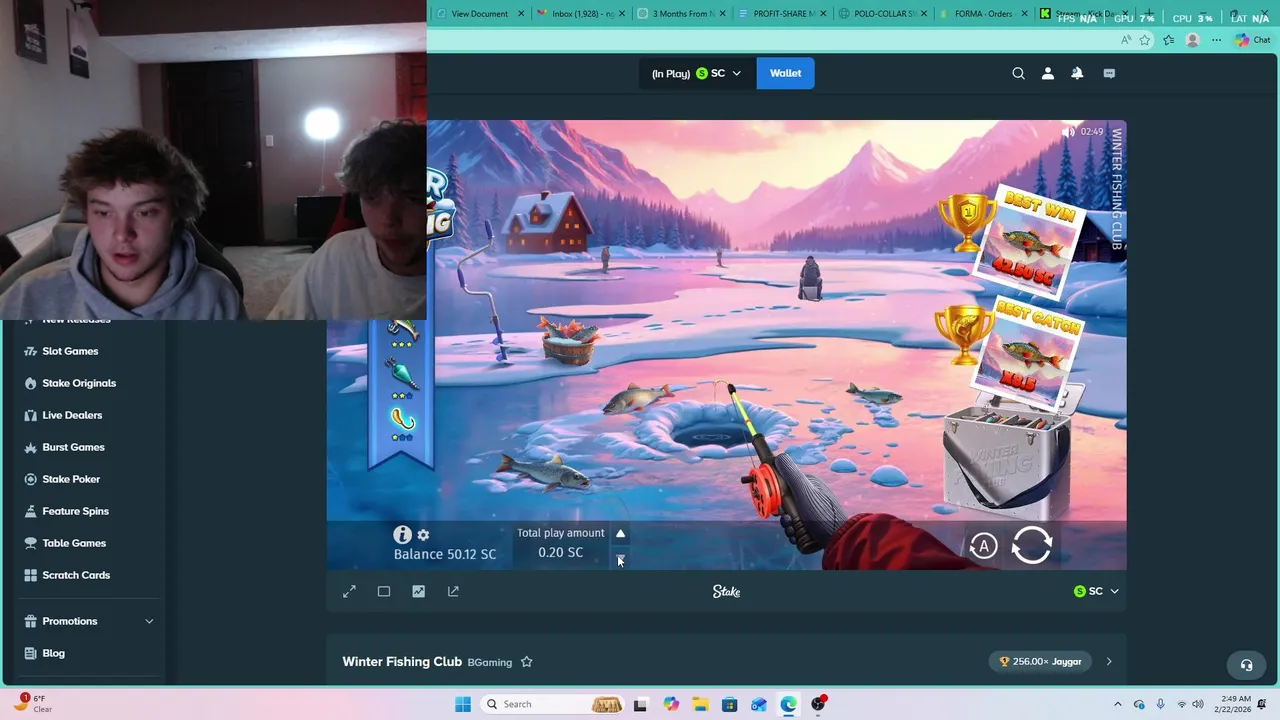
Task: Switch to the PROFIT-SHARE tab
Action: coord(781,14)
